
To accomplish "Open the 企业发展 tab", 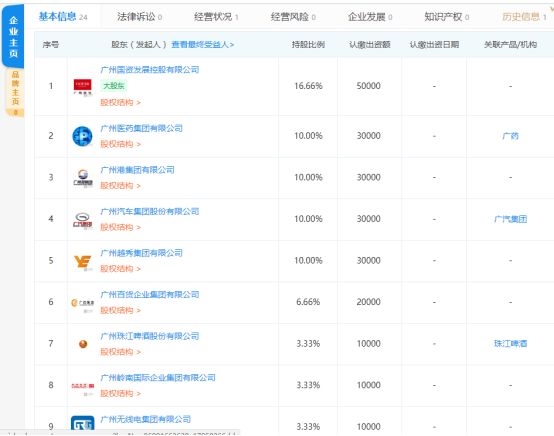I will point(370,17).
